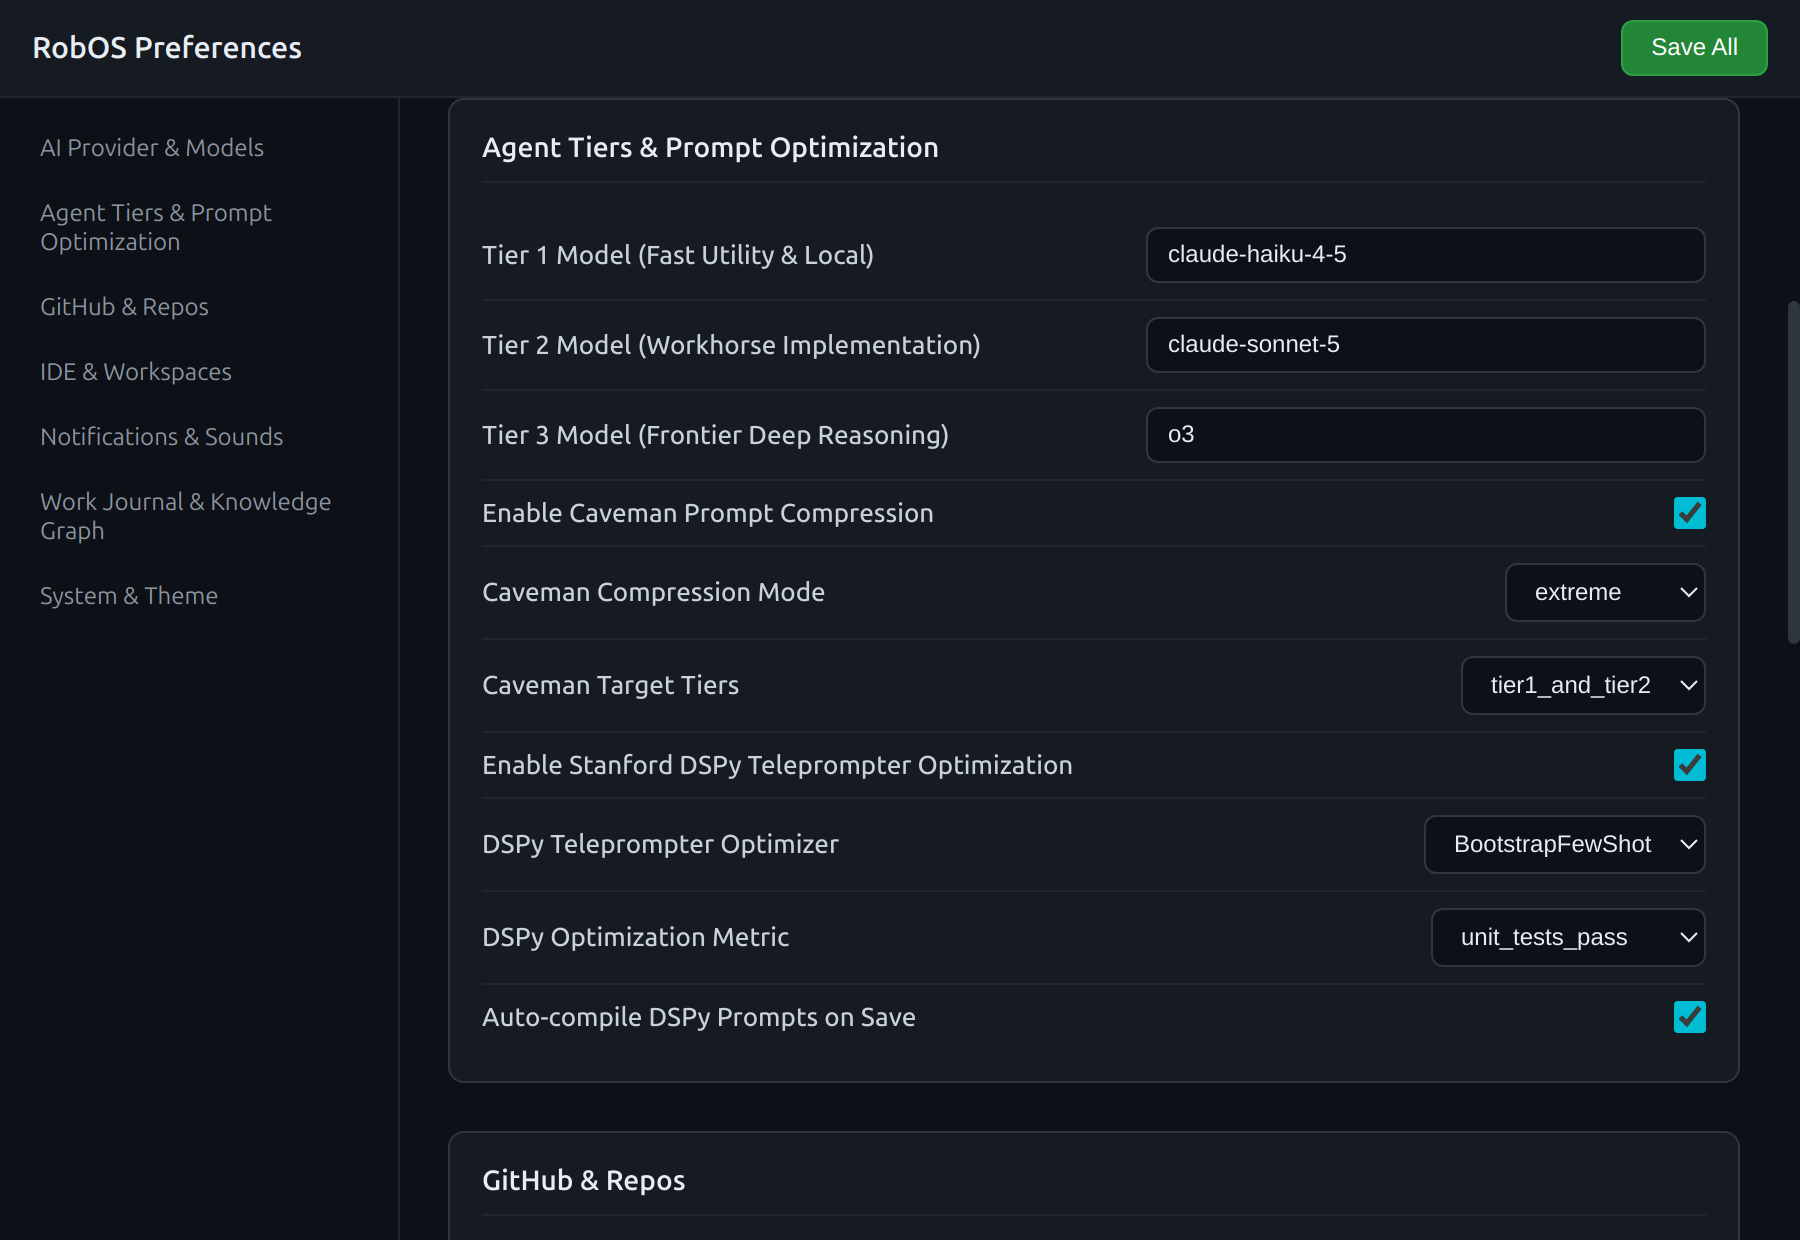Click the Save All button
The image size is (1800, 1240).
pos(1694,48)
